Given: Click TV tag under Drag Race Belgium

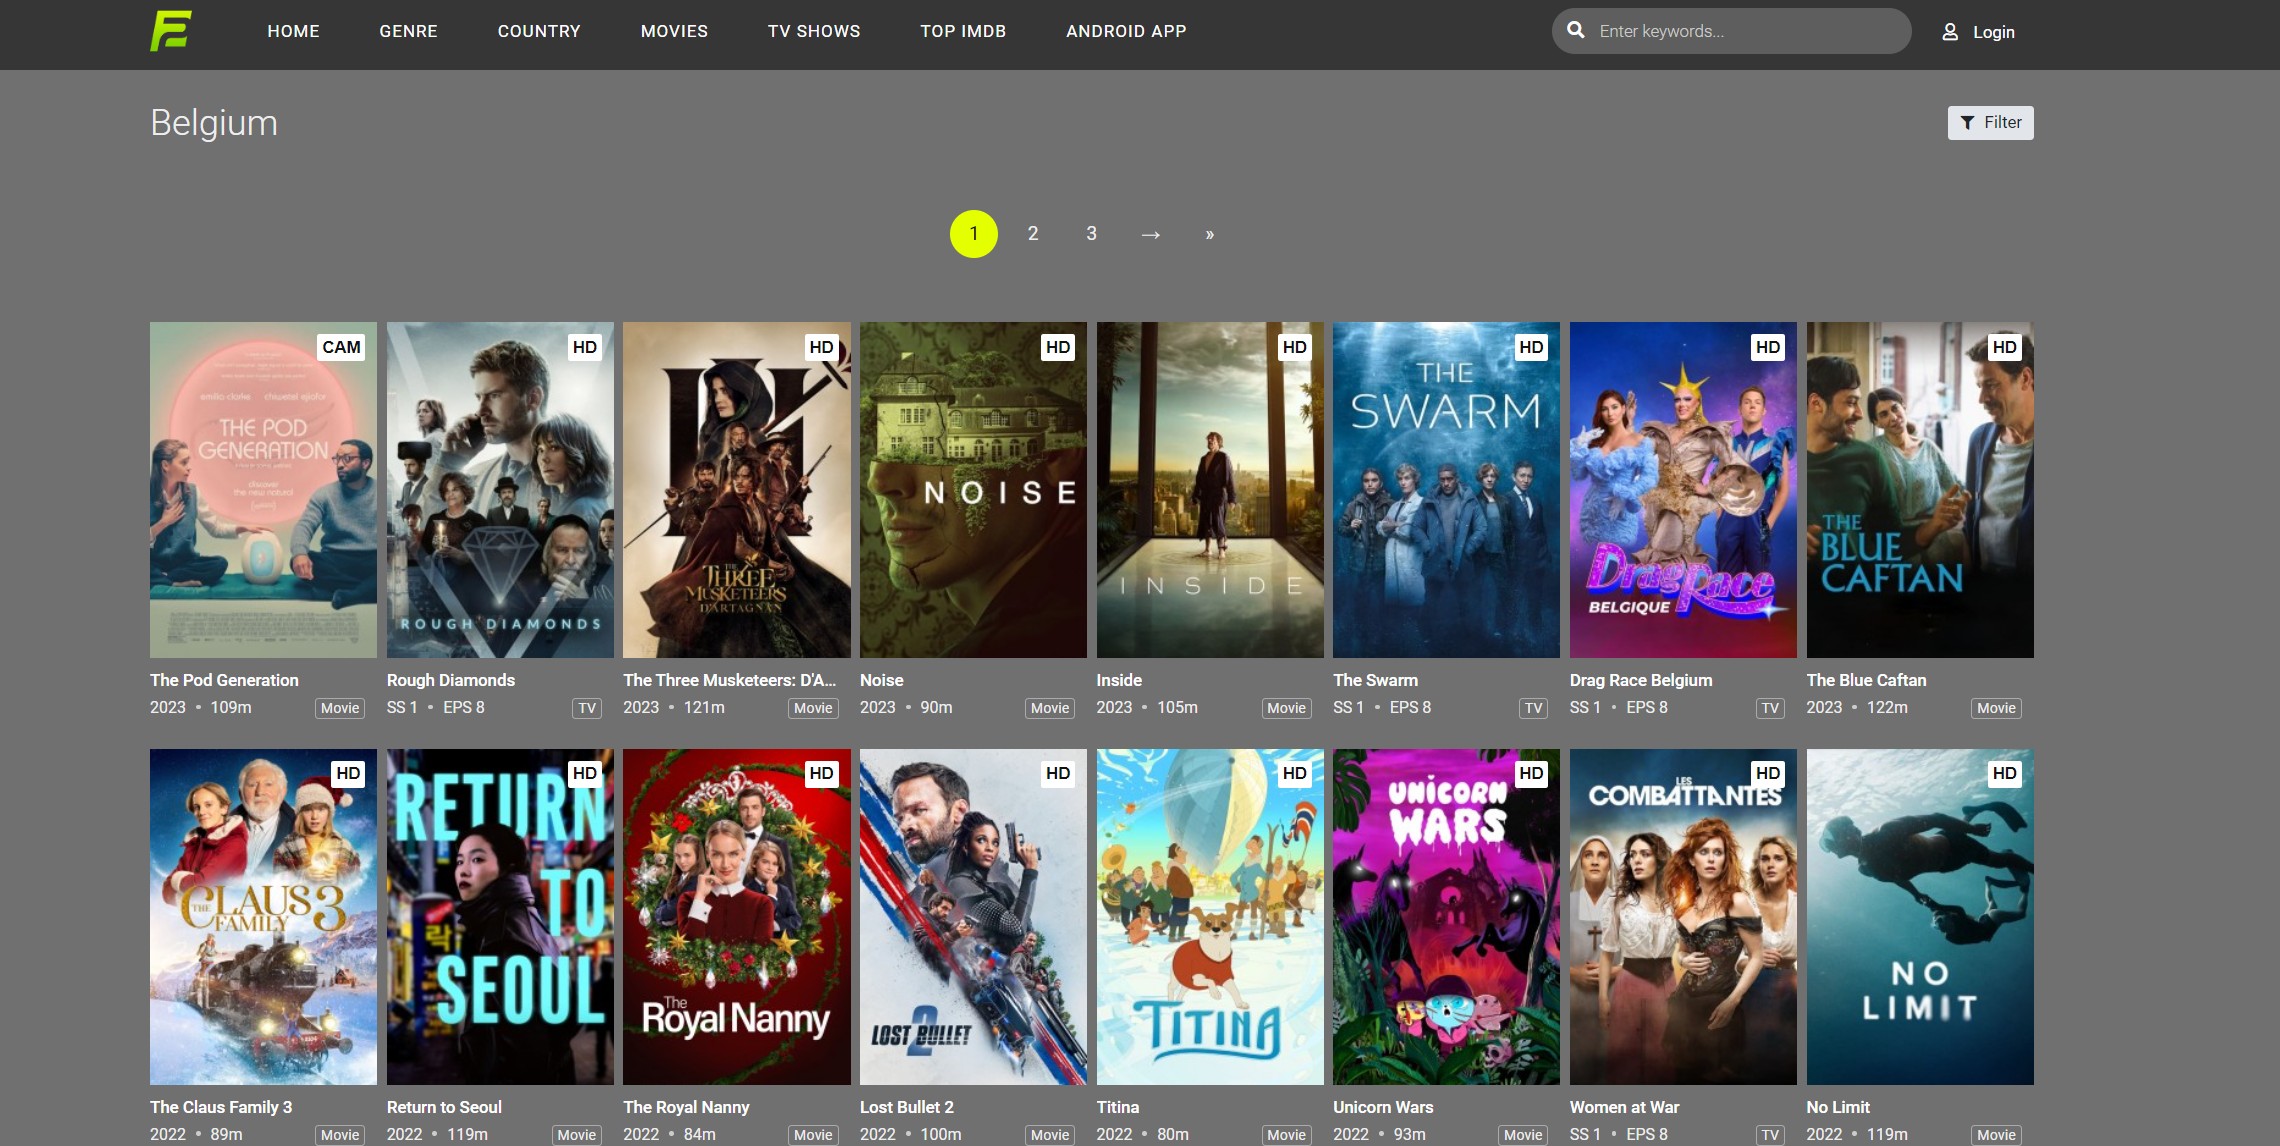Looking at the screenshot, I should point(1770,708).
